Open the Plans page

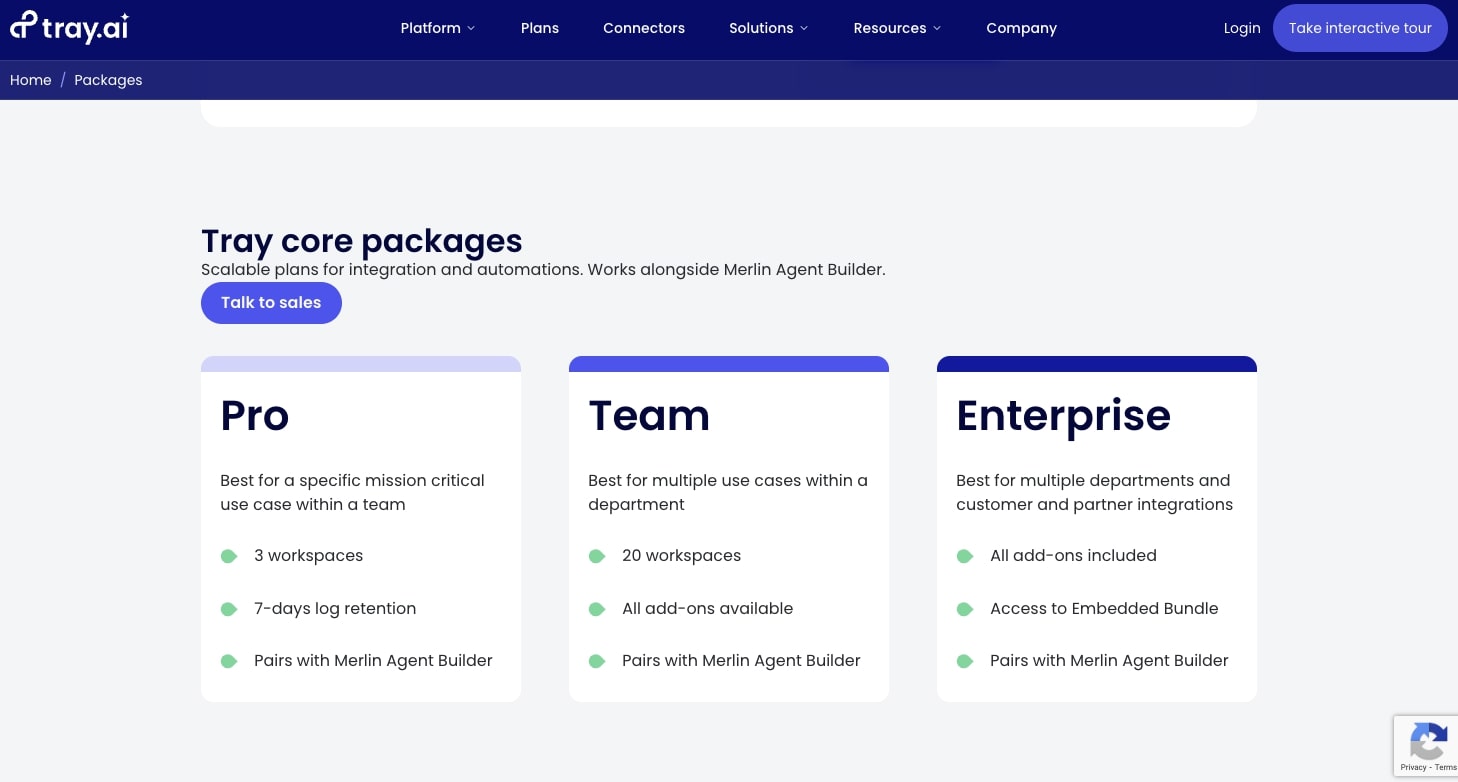click(540, 28)
